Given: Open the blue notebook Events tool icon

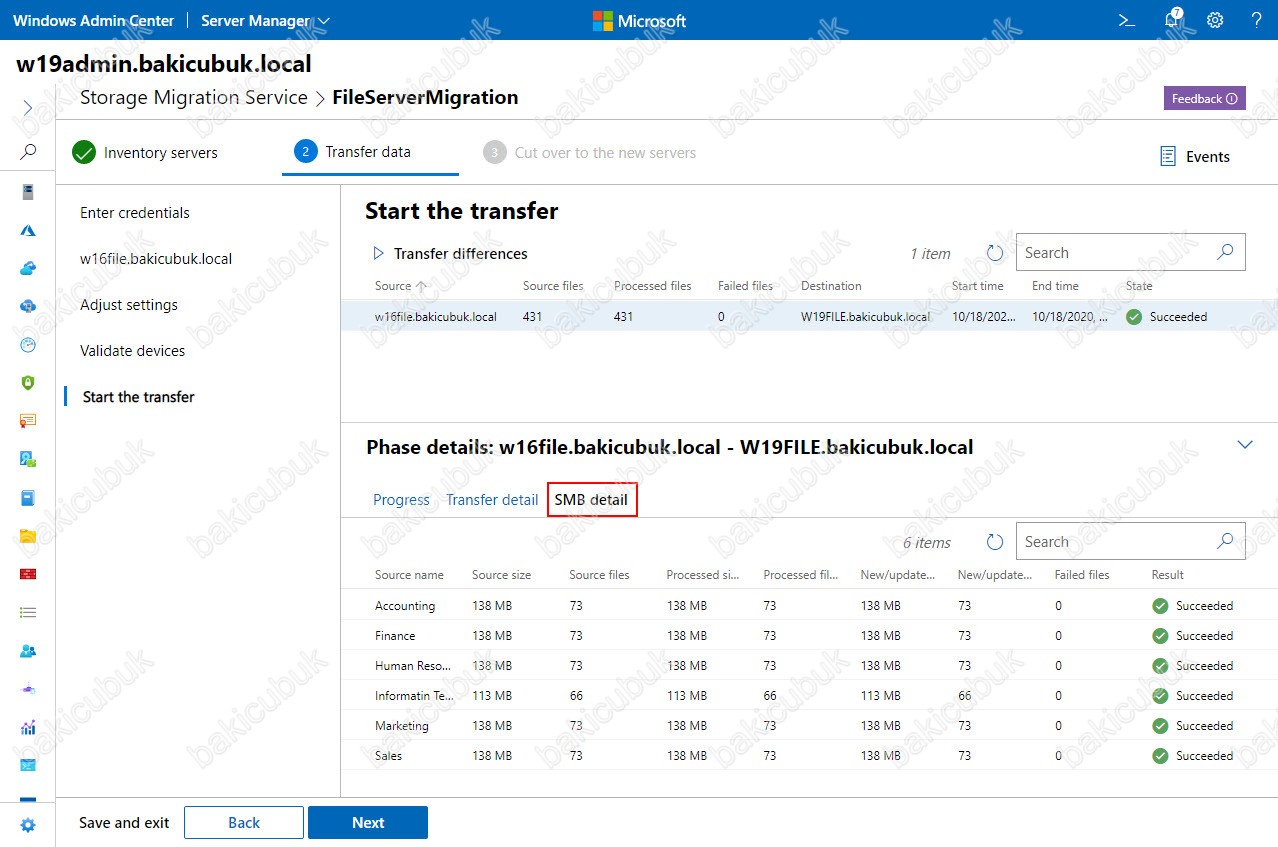Looking at the screenshot, I should pyautogui.click(x=28, y=497).
